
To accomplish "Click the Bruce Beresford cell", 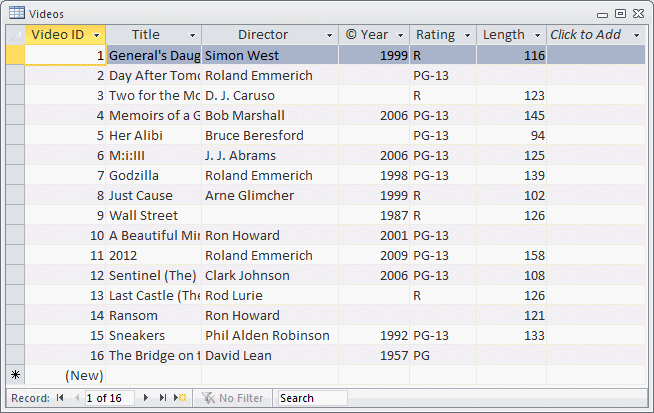I will (x=270, y=135).
